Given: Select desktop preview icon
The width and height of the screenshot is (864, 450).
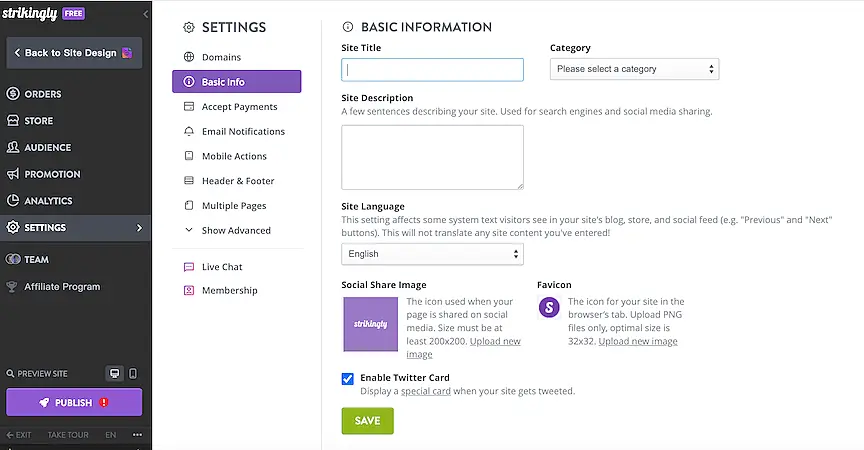Looking at the screenshot, I should pyautogui.click(x=115, y=374).
